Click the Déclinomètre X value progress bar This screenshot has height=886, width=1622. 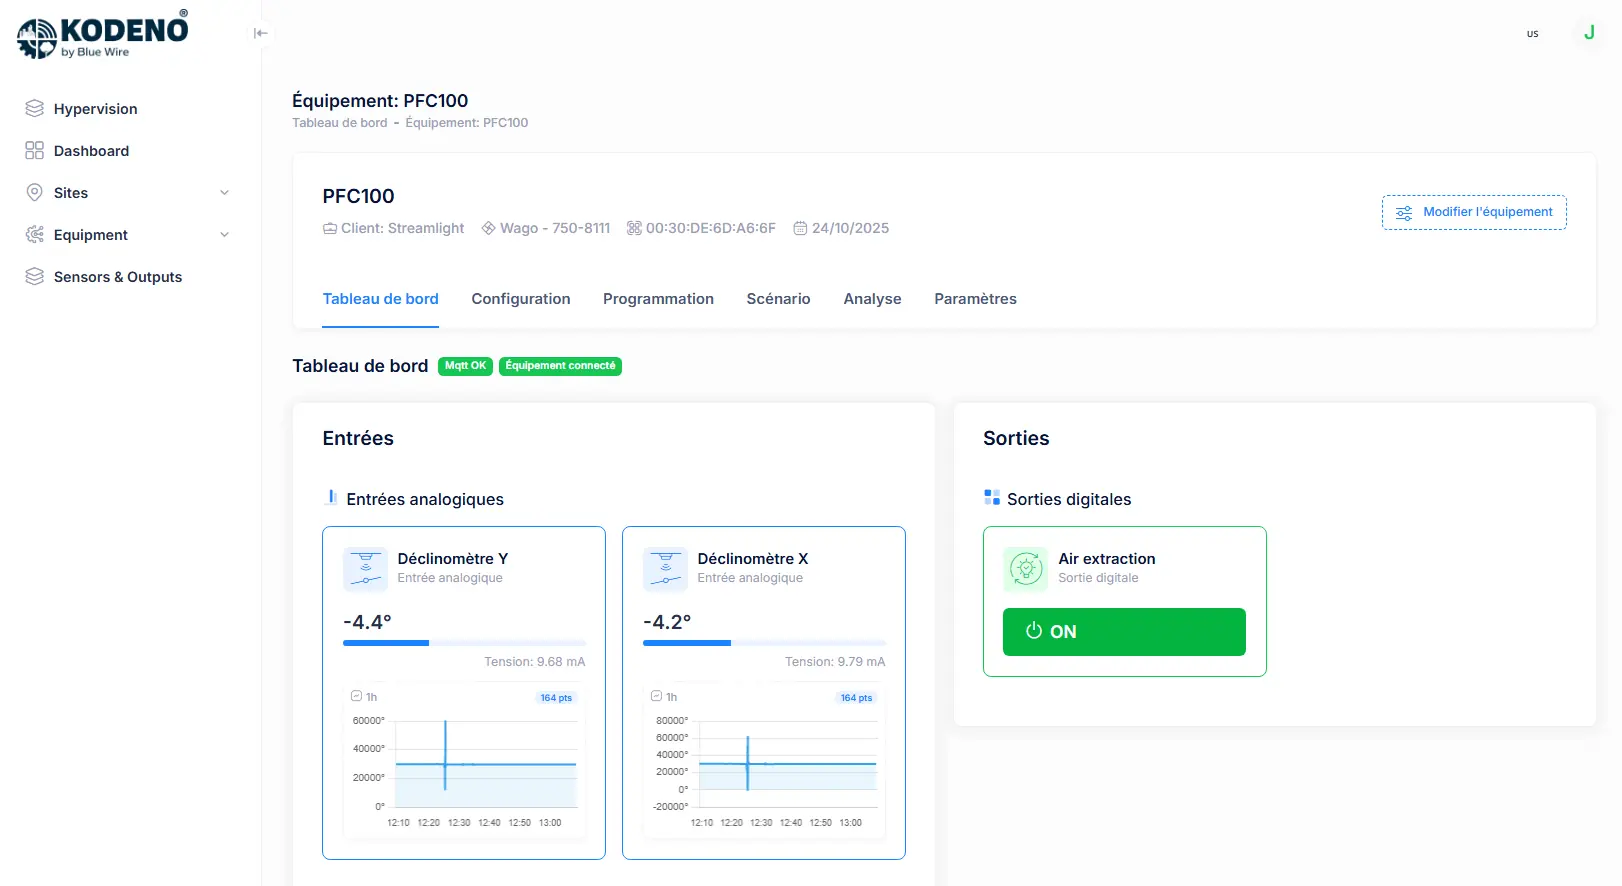click(763, 643)
